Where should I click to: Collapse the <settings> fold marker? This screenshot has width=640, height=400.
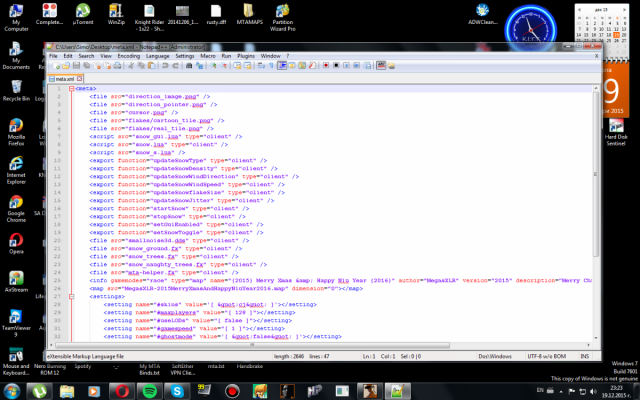coord(71,296)
